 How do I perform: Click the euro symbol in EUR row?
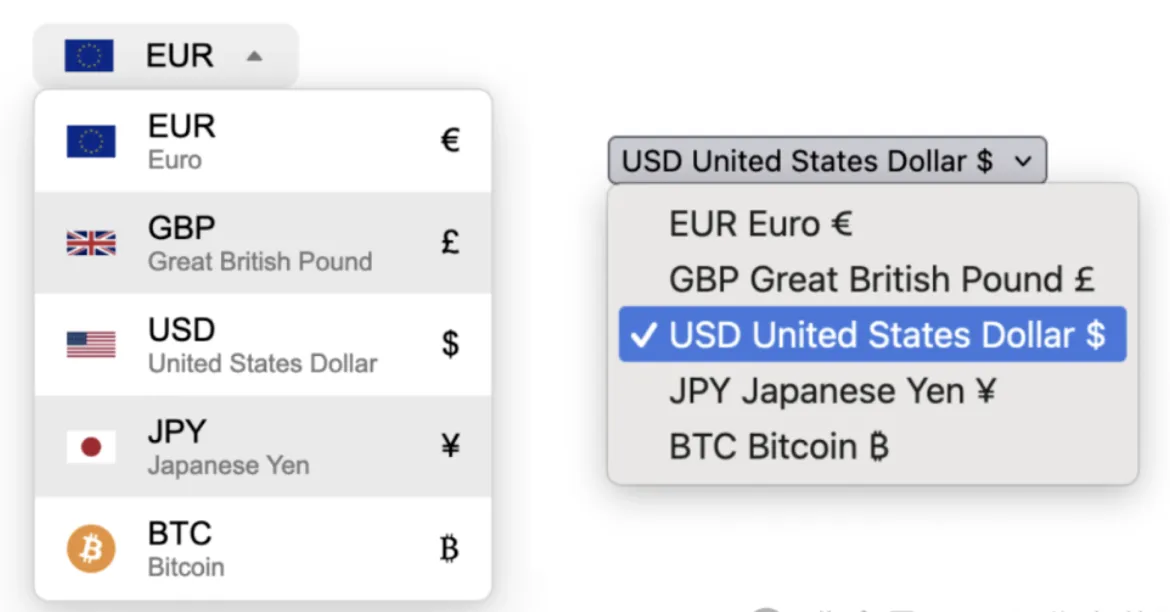tap(450, 141)
